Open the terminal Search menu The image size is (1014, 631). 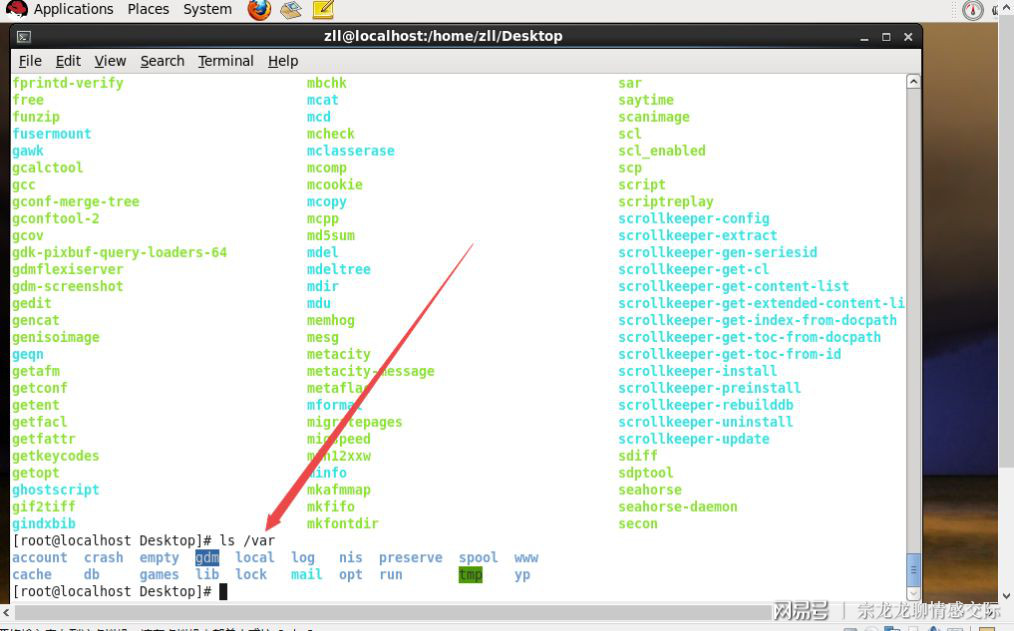162,61
